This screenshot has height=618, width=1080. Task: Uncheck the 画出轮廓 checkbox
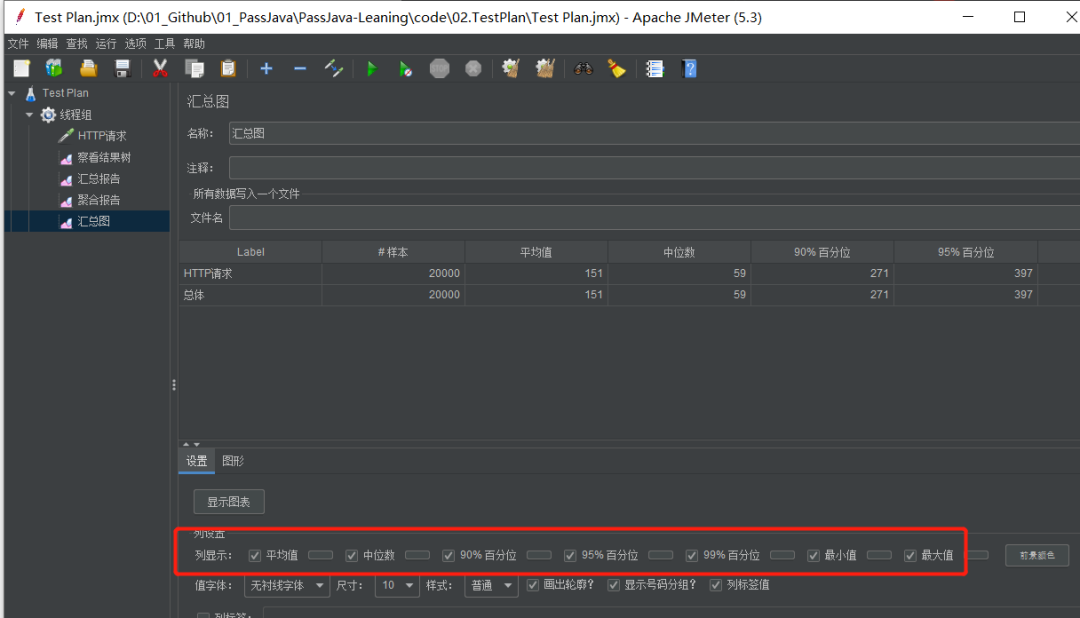pyautogui.click(x=532, y=585)
